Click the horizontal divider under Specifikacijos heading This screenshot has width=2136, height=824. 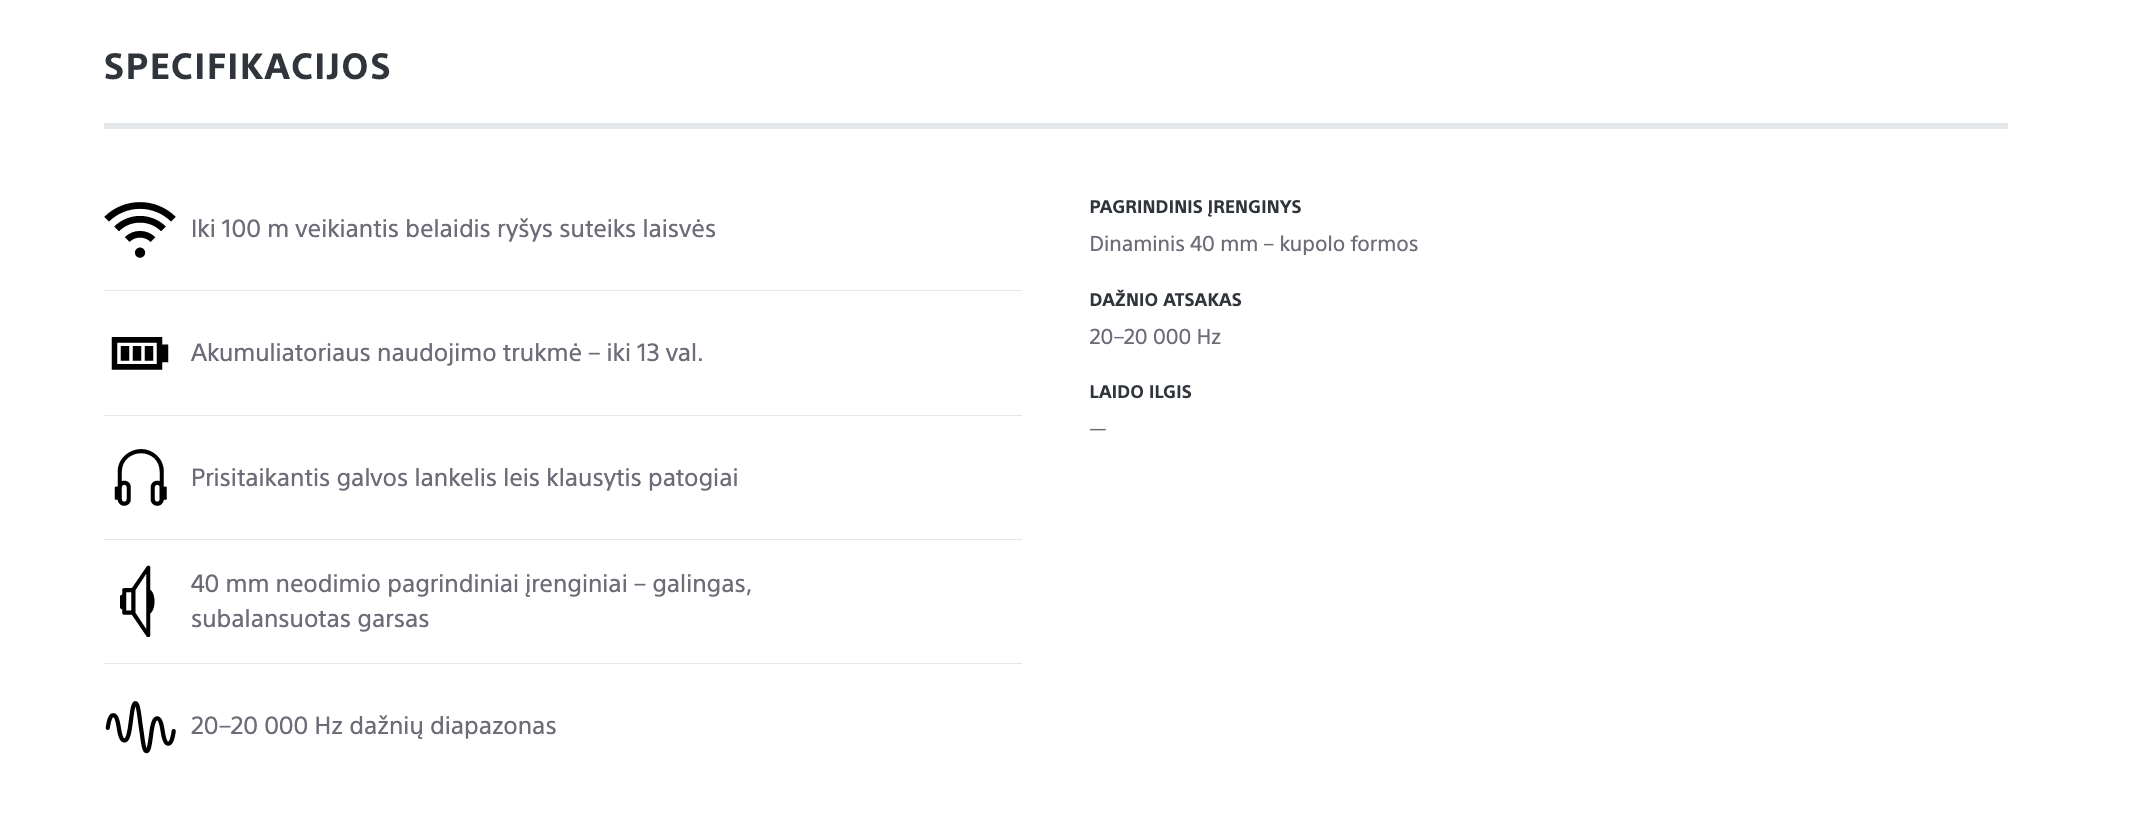1055,126
